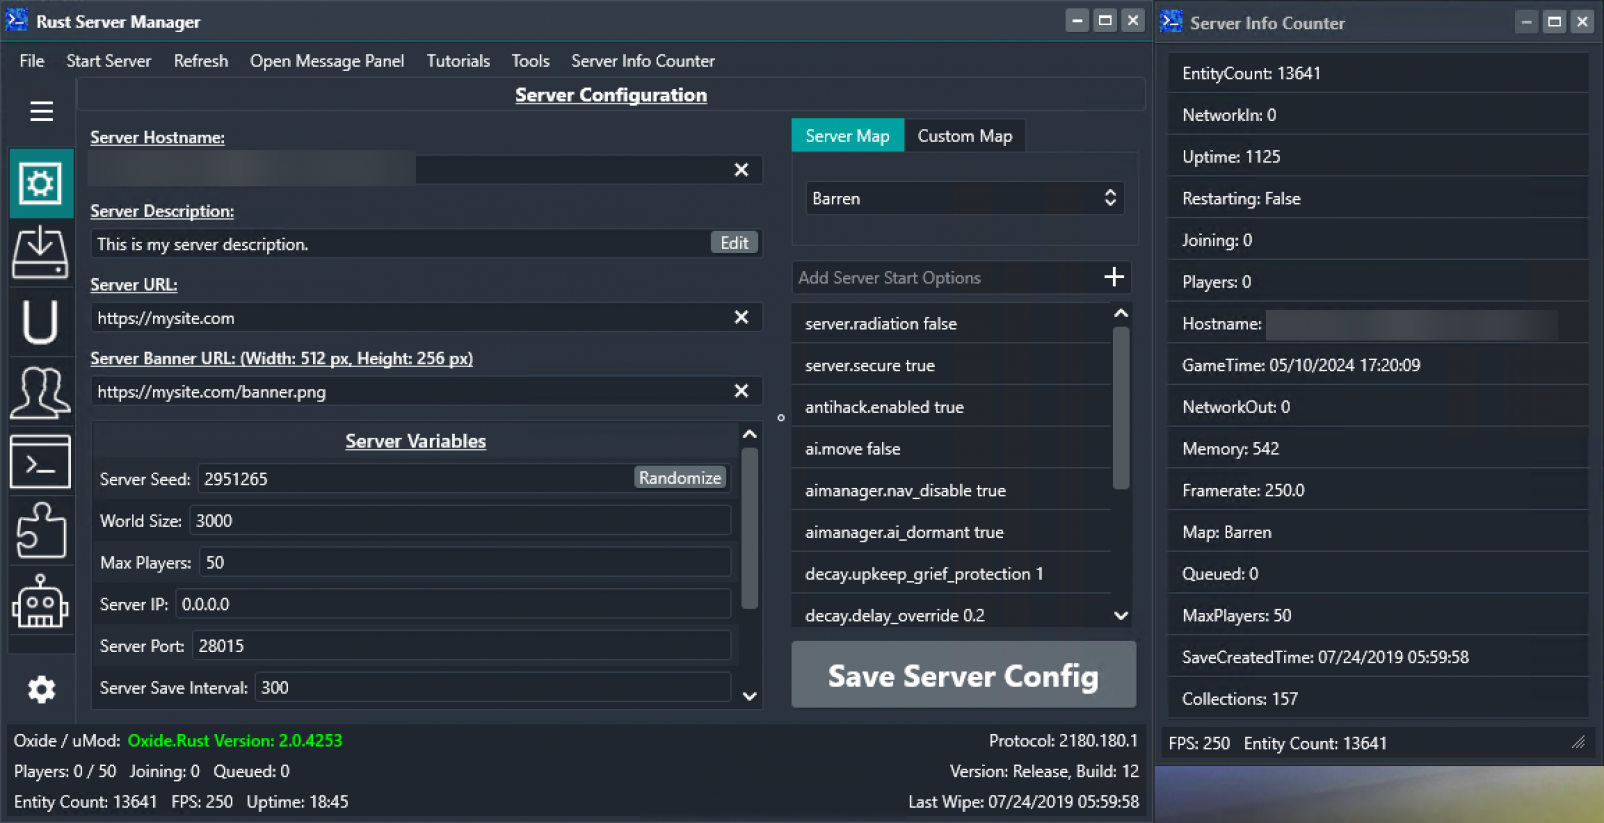The height and width of the screenshot is (823, 1604).
Task: Switch to the Server Map tab
Action: coord(848,136)
